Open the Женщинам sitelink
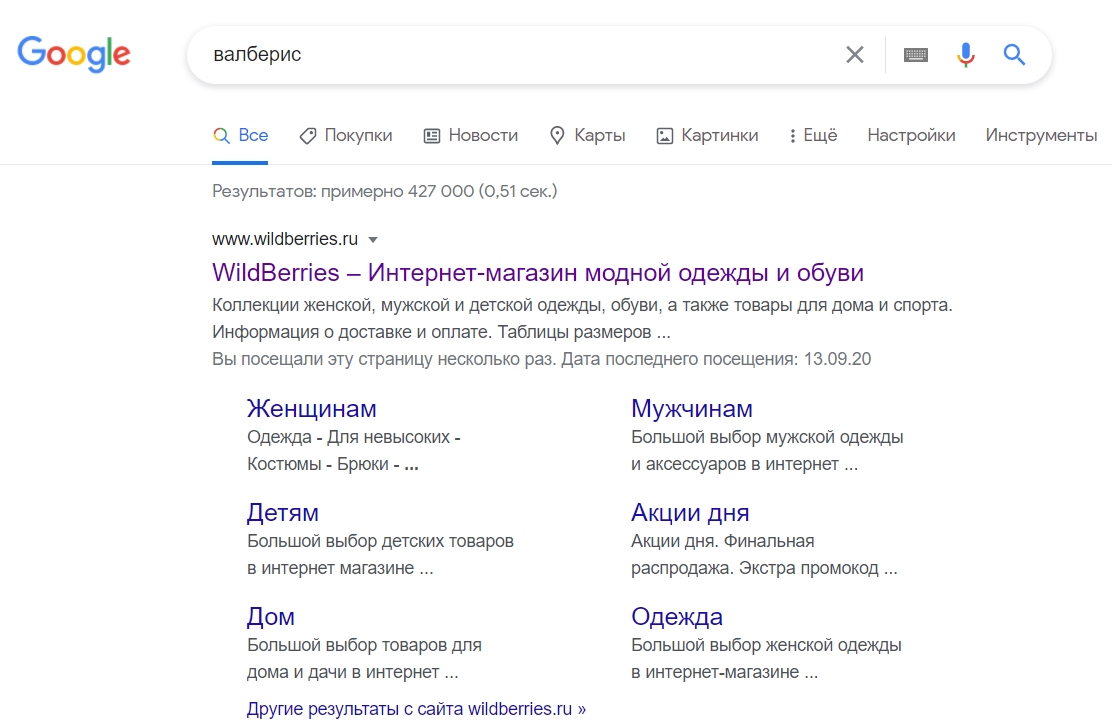The height and width of the screenshot is (728, 1112). point(311,408)
